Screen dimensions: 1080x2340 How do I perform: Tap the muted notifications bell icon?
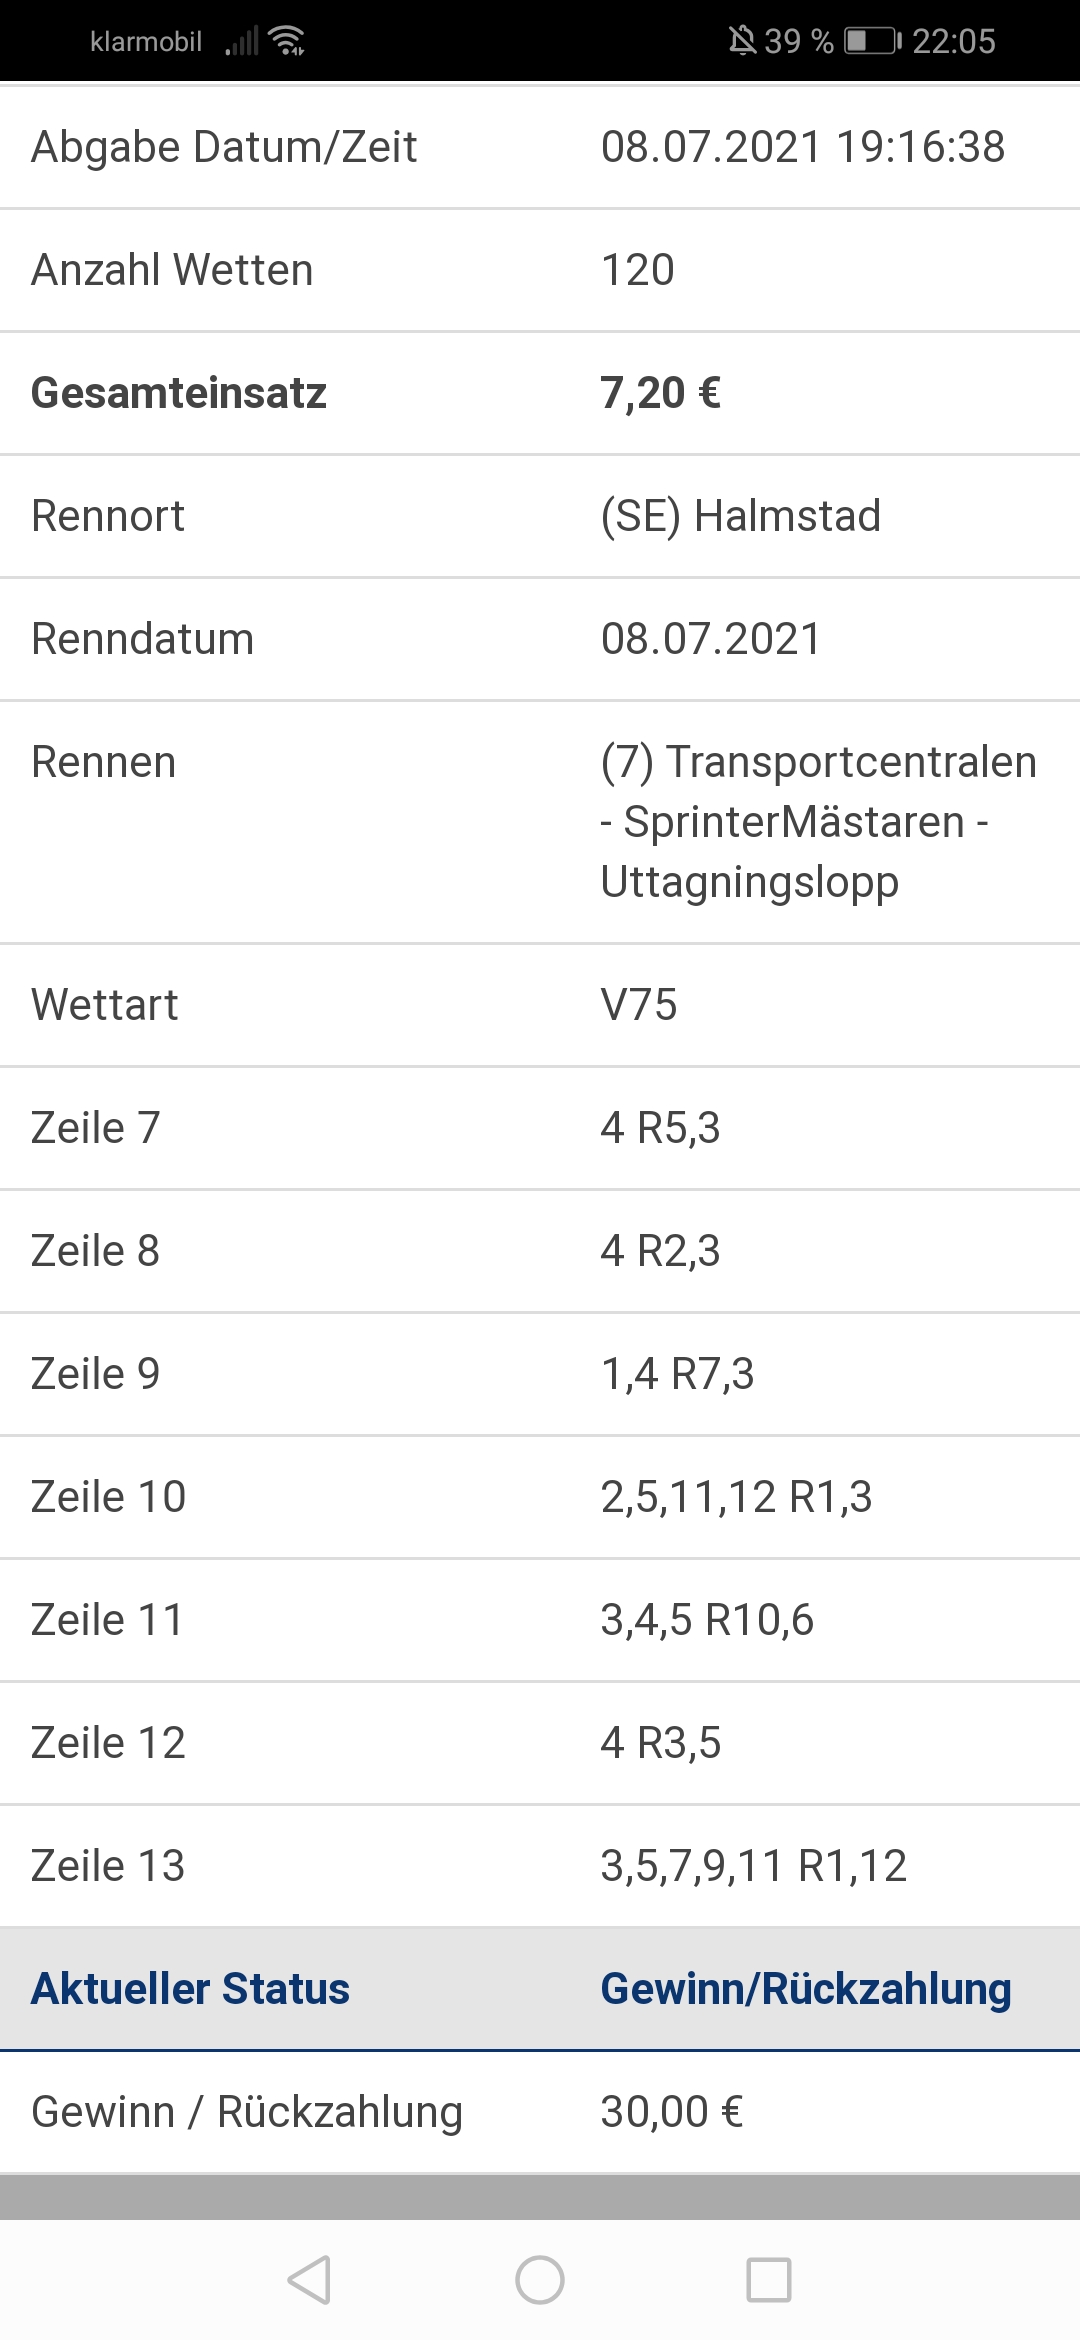(x=742, y=41)
